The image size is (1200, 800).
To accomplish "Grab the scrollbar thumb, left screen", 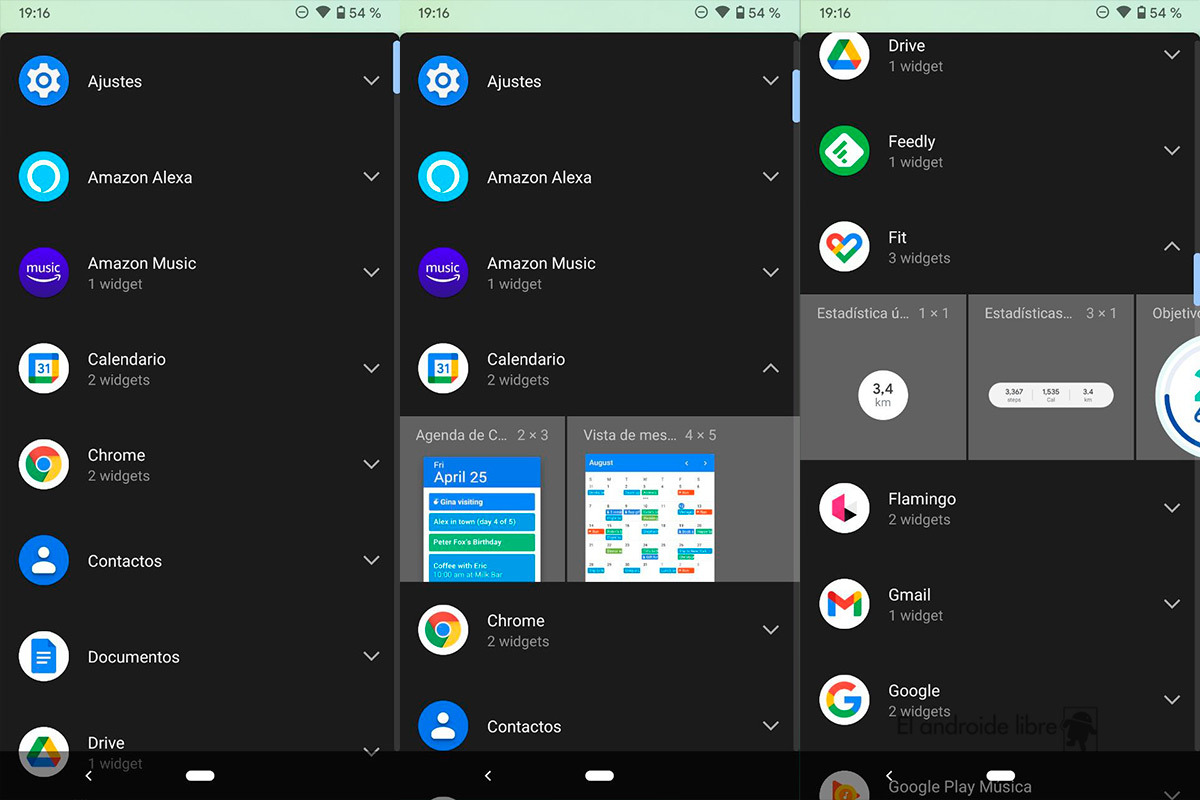I will tap(396, 67).
